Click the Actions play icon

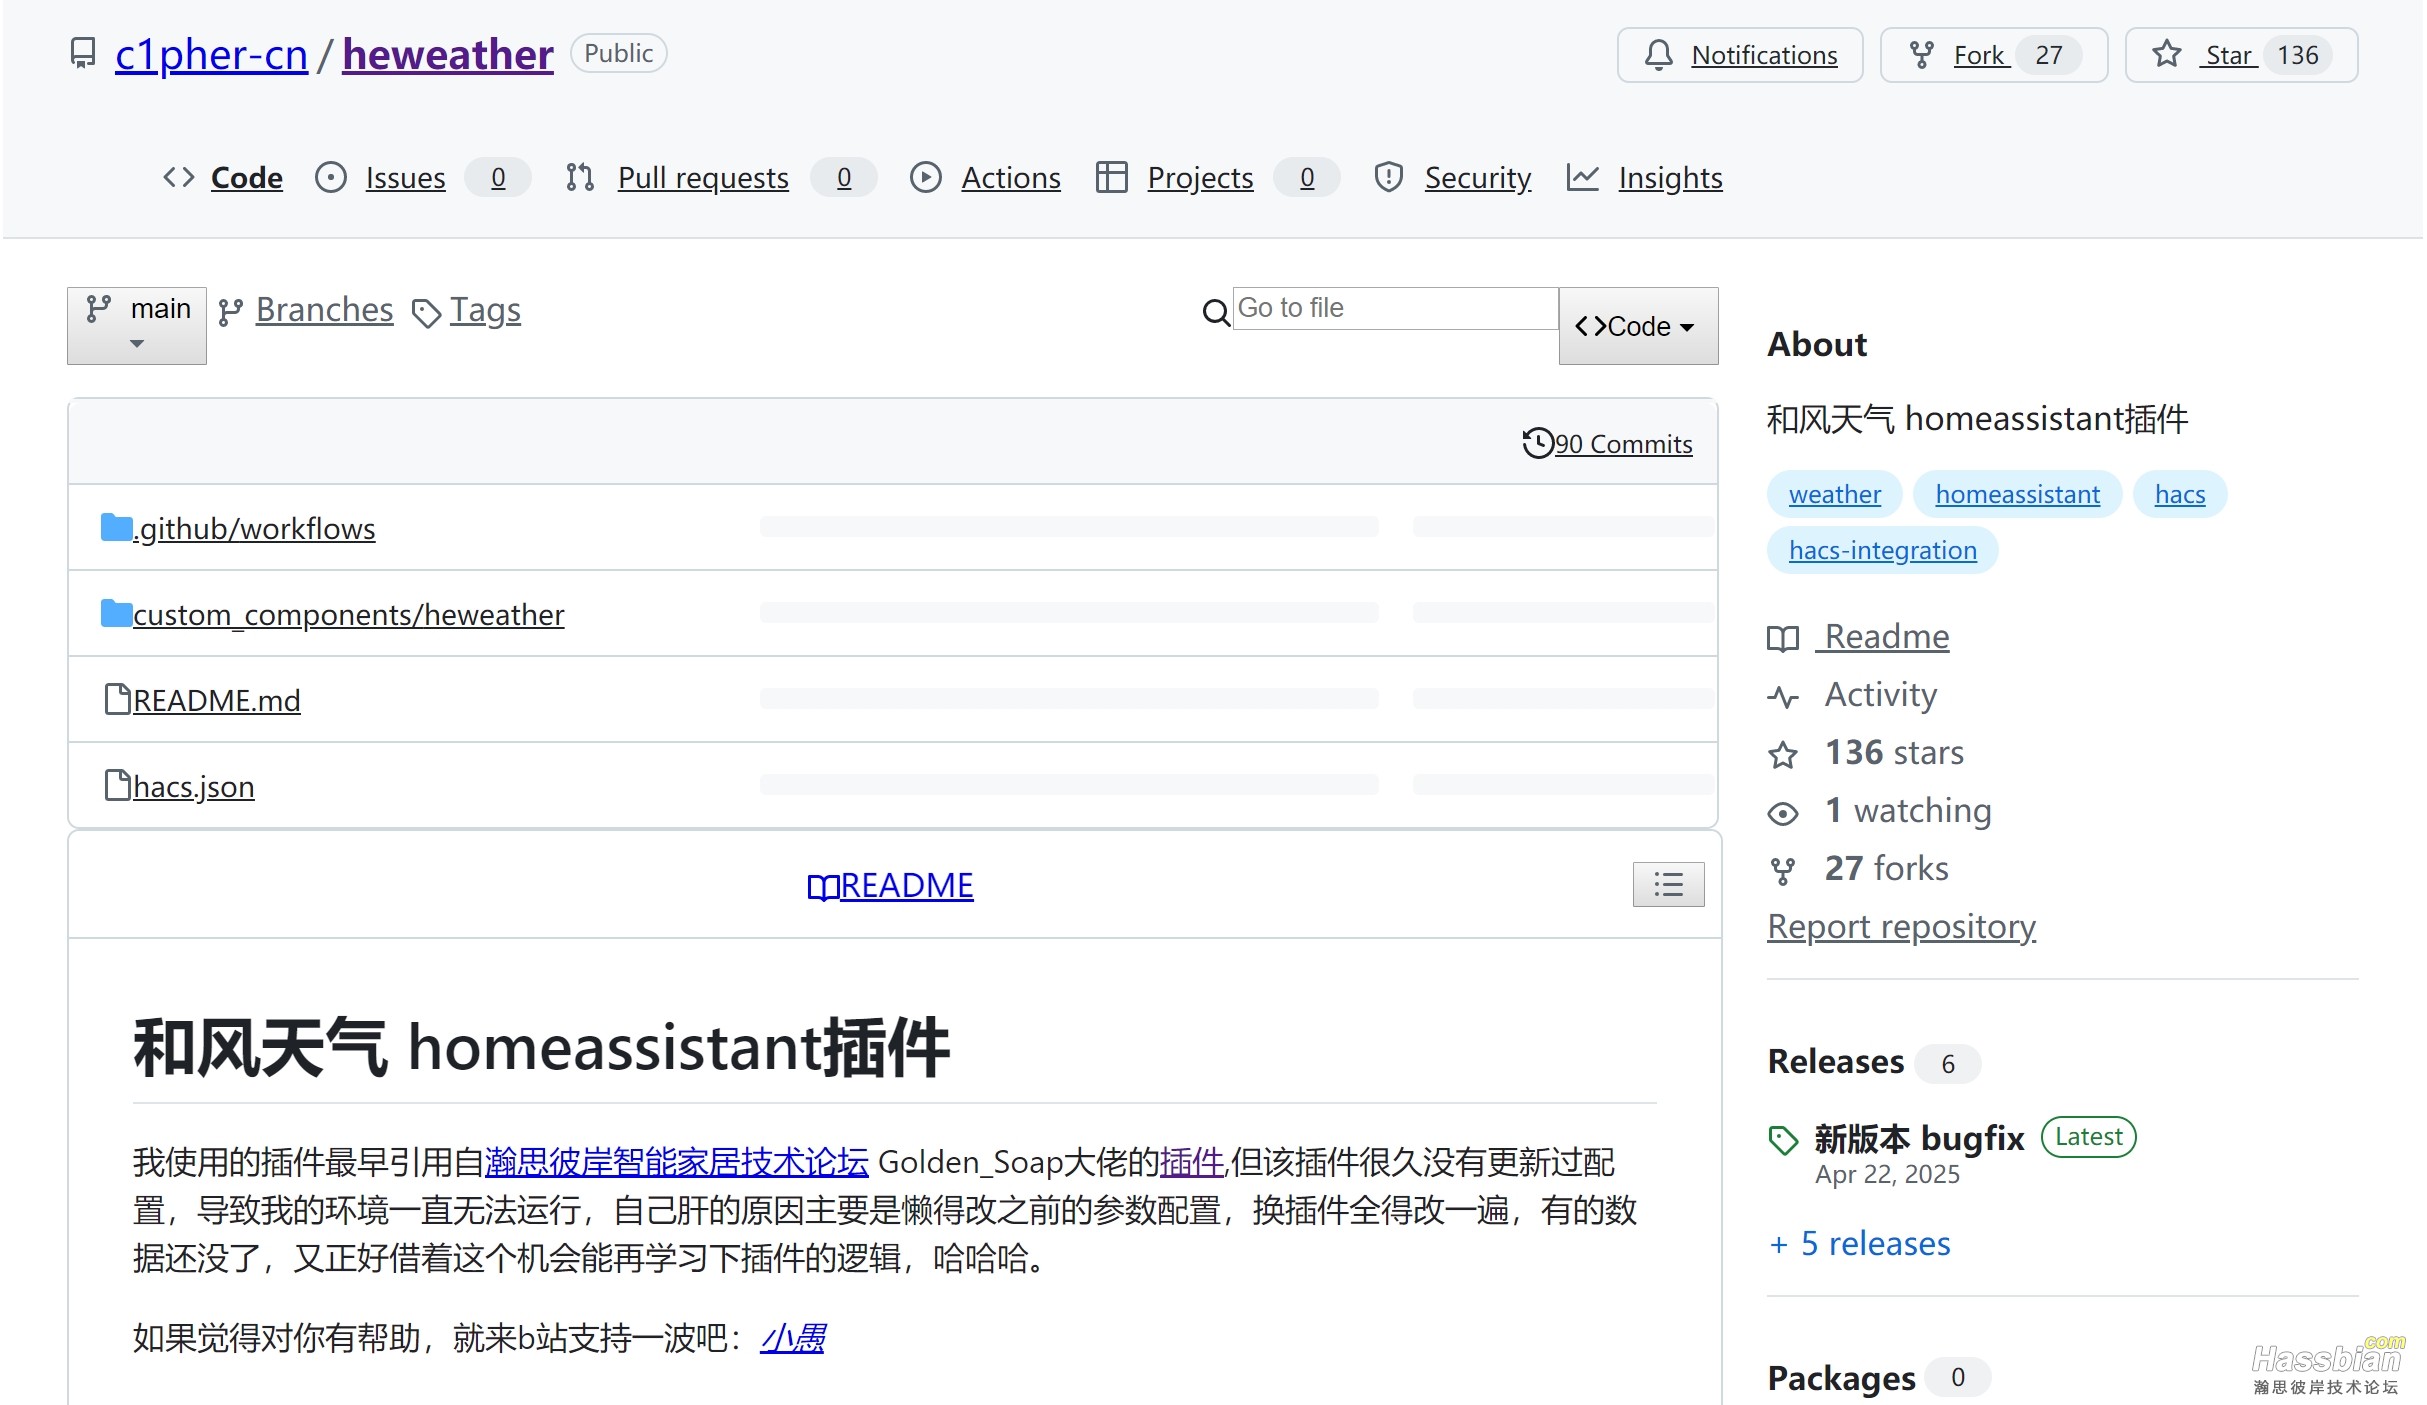tap(926, 178)
